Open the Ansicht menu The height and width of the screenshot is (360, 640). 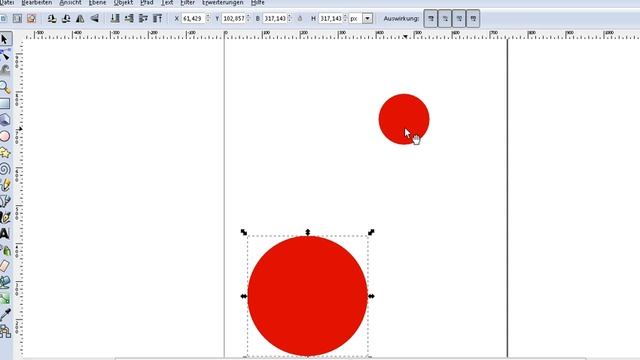tap(70, 2)
